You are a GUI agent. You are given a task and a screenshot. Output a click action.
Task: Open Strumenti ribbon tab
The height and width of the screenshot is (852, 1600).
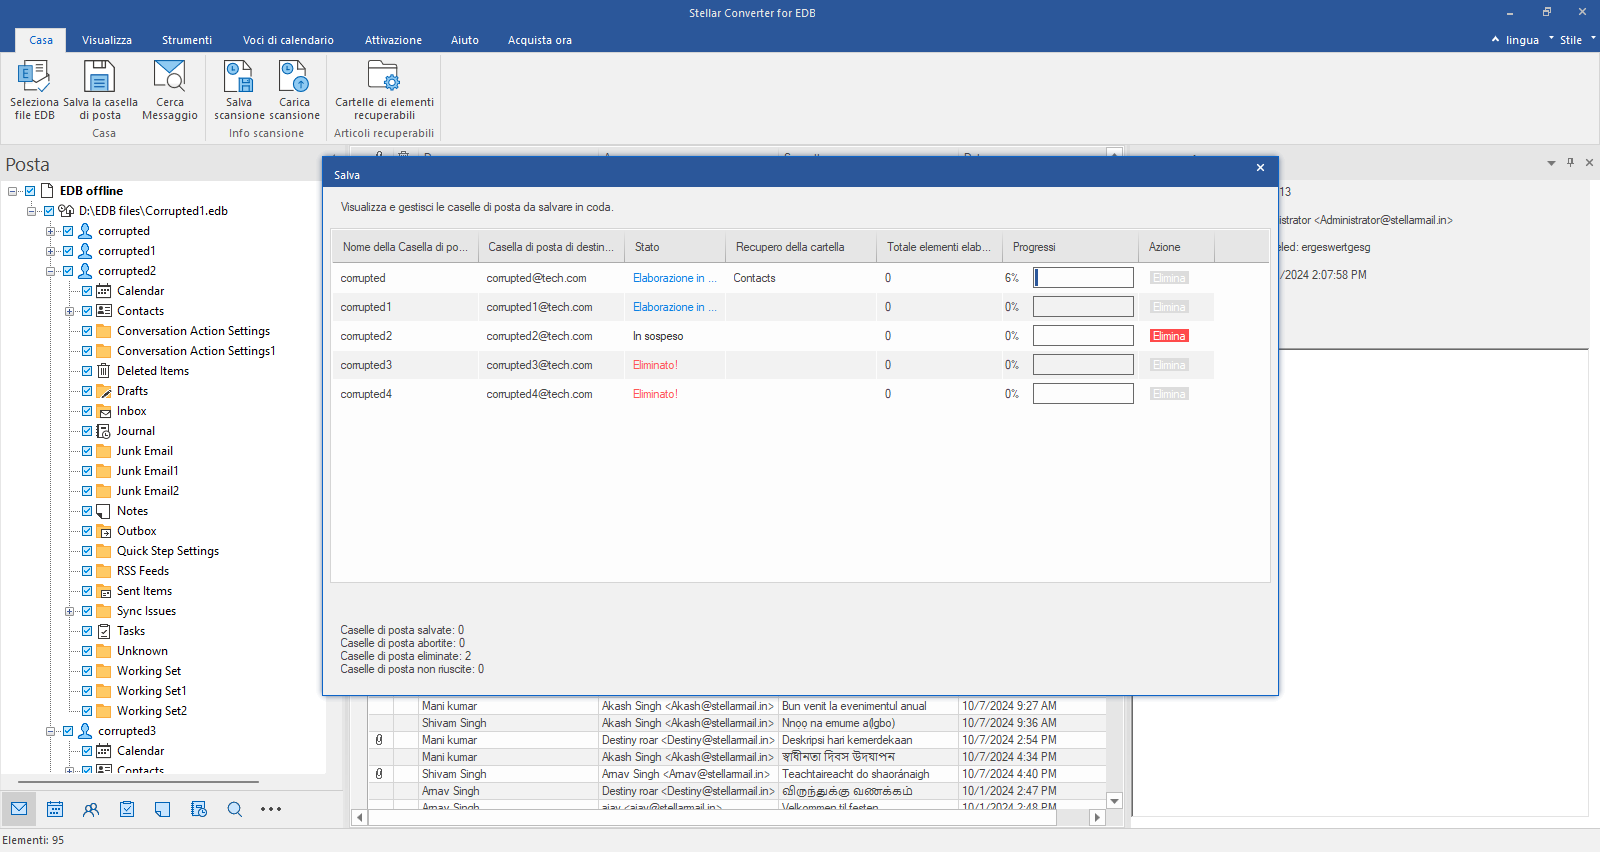pyautogui.click(x=187, y=40)
